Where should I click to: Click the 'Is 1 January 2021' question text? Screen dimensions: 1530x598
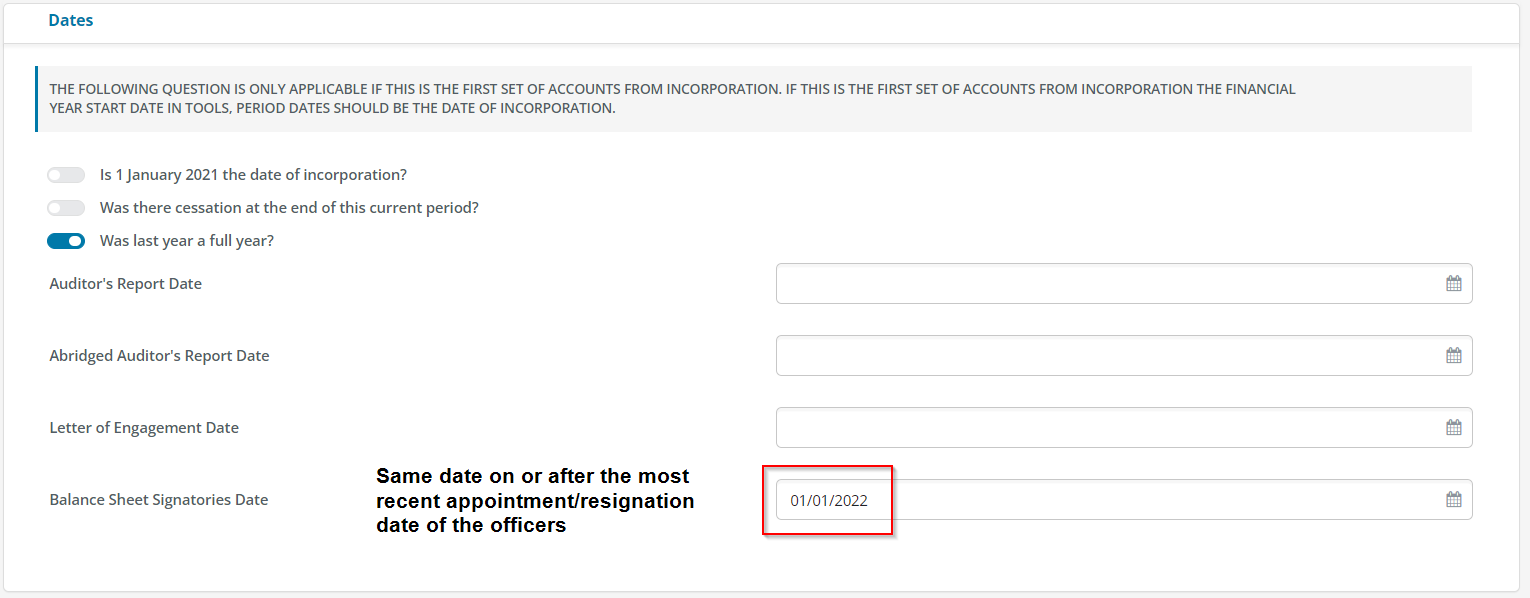pos(253,175)
